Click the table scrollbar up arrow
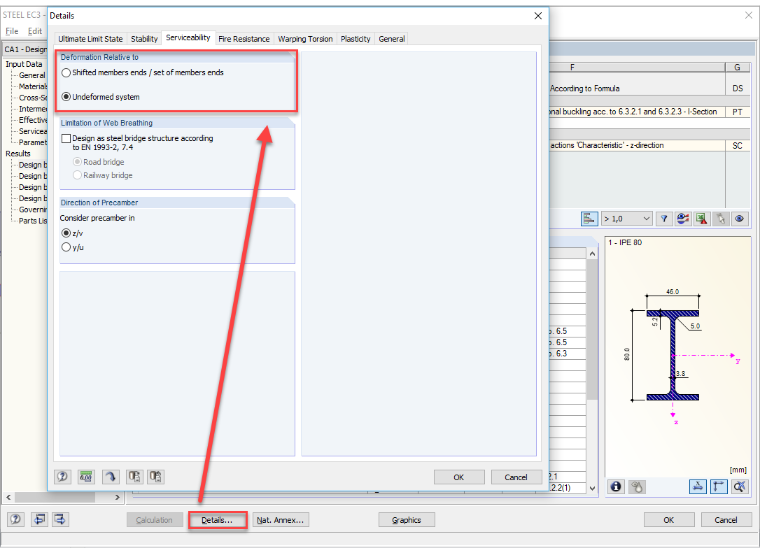The image size is (760, 553). click(592, 253)
